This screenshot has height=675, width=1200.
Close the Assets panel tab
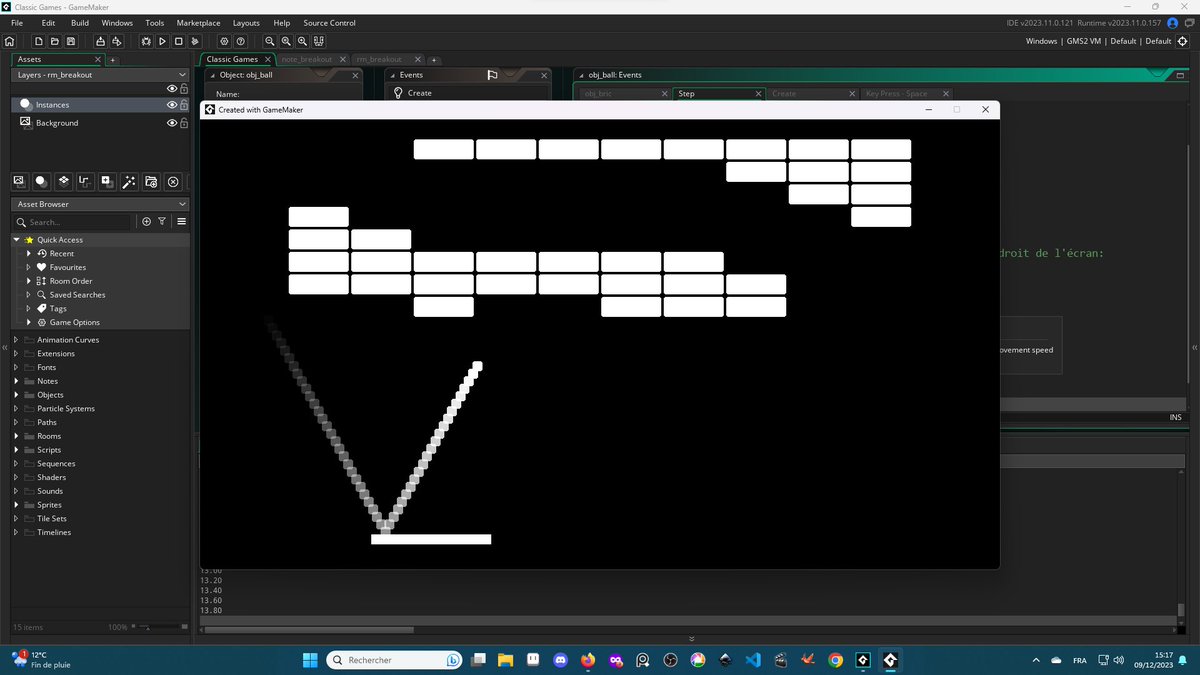[x=97, y=59]
